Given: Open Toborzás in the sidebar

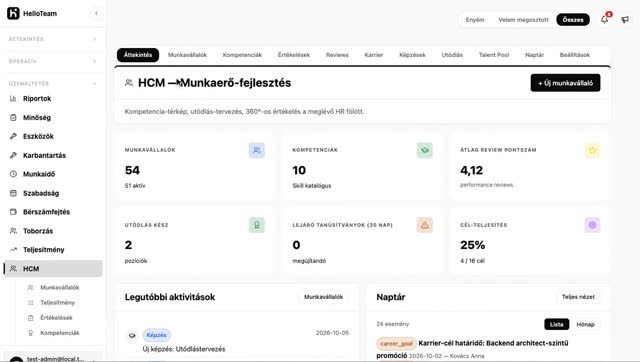Looking at the screenshot, I should pos(53,231).
